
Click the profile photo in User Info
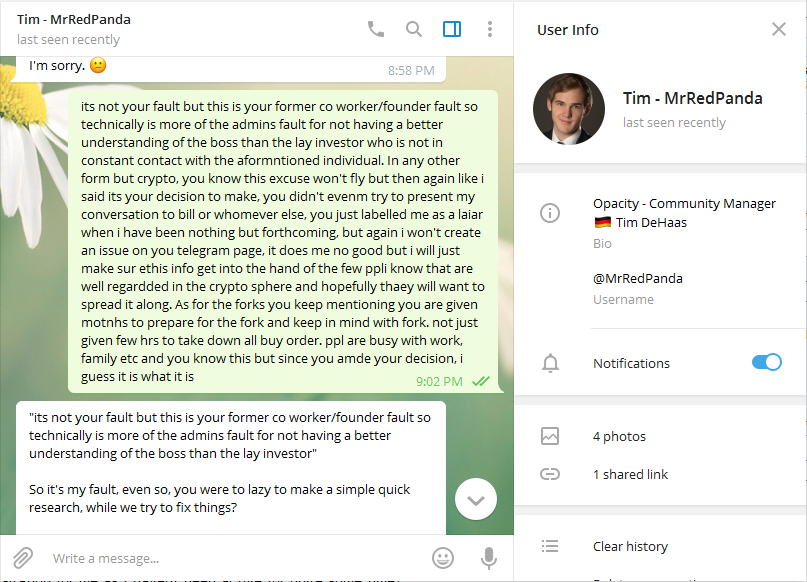click(x=569, y=109)
